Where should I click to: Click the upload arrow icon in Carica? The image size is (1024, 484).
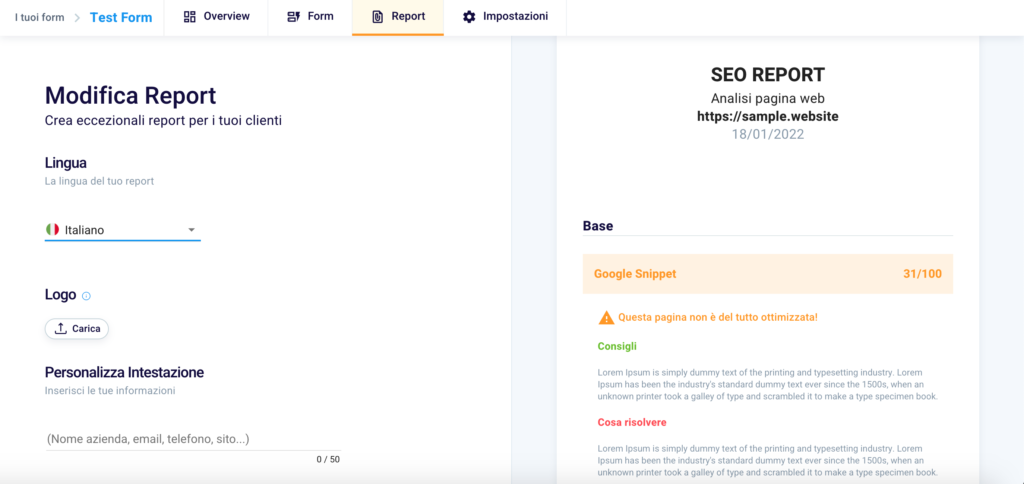[x=61, y=329]
